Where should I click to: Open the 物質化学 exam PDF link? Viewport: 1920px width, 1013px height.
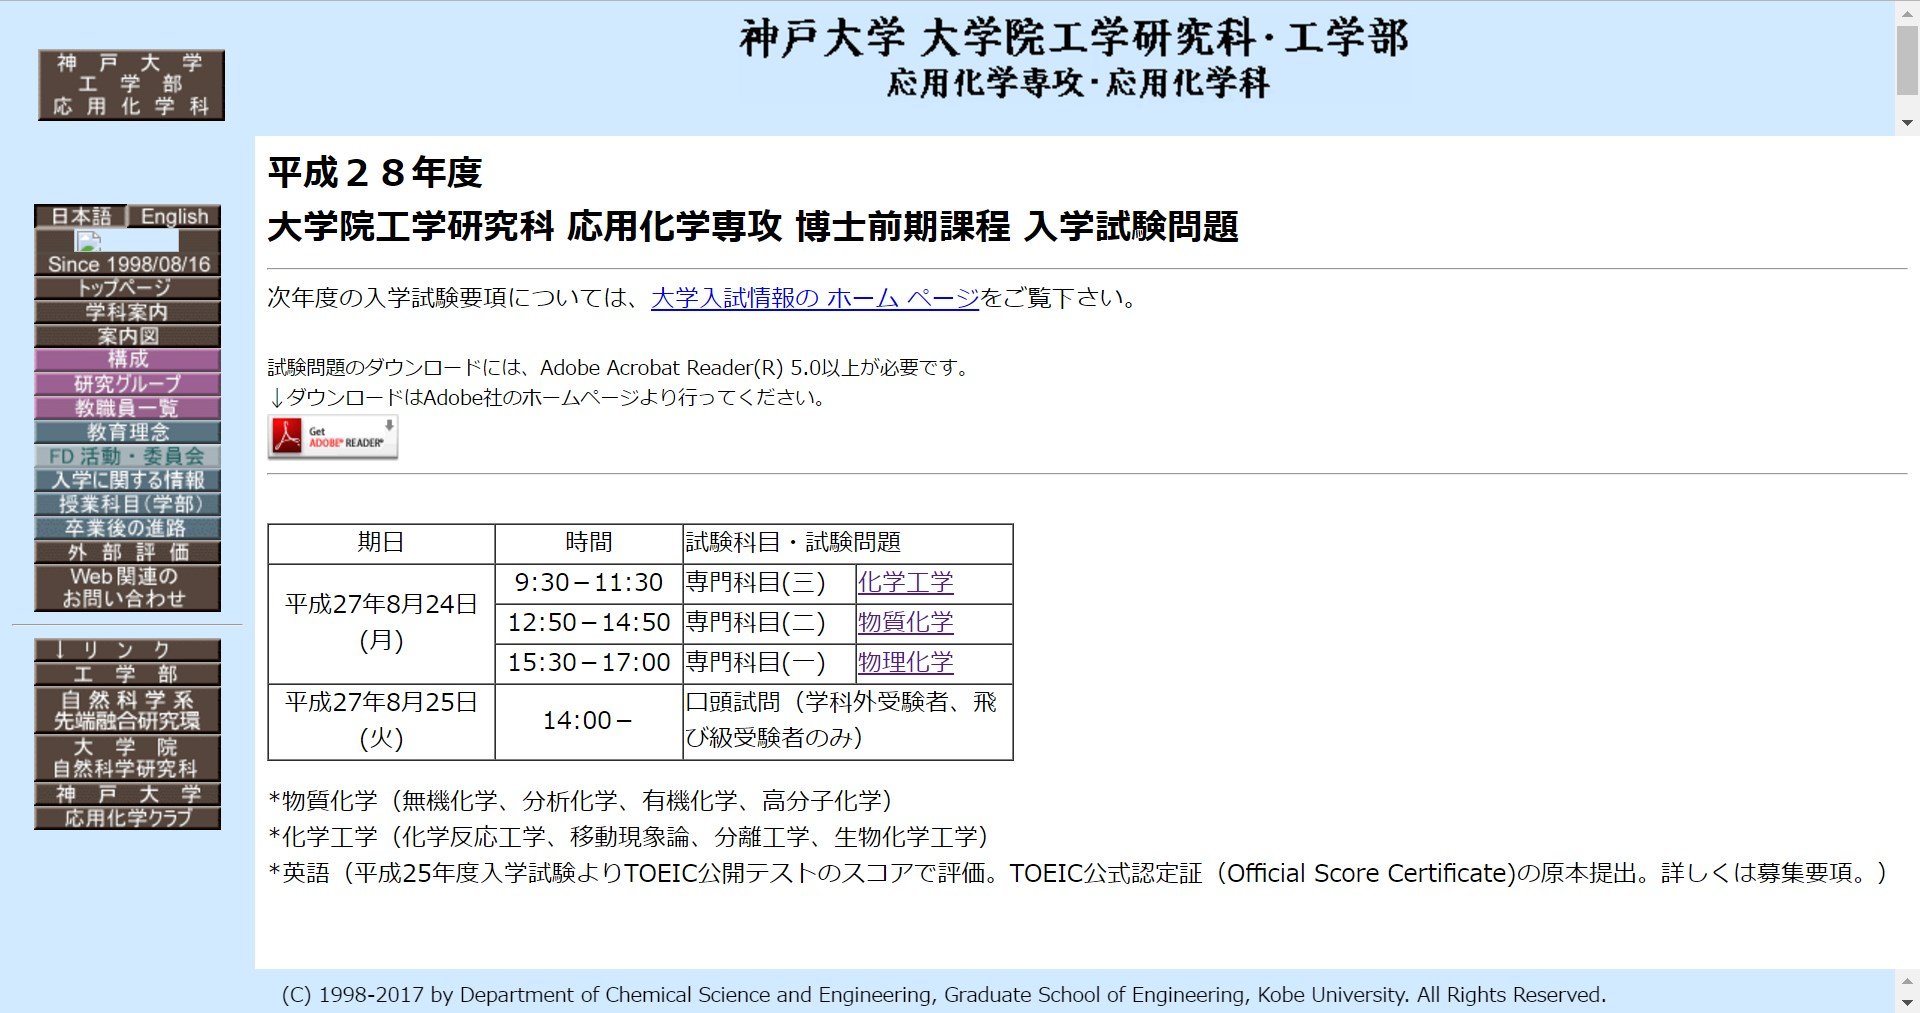coord(905,622)
